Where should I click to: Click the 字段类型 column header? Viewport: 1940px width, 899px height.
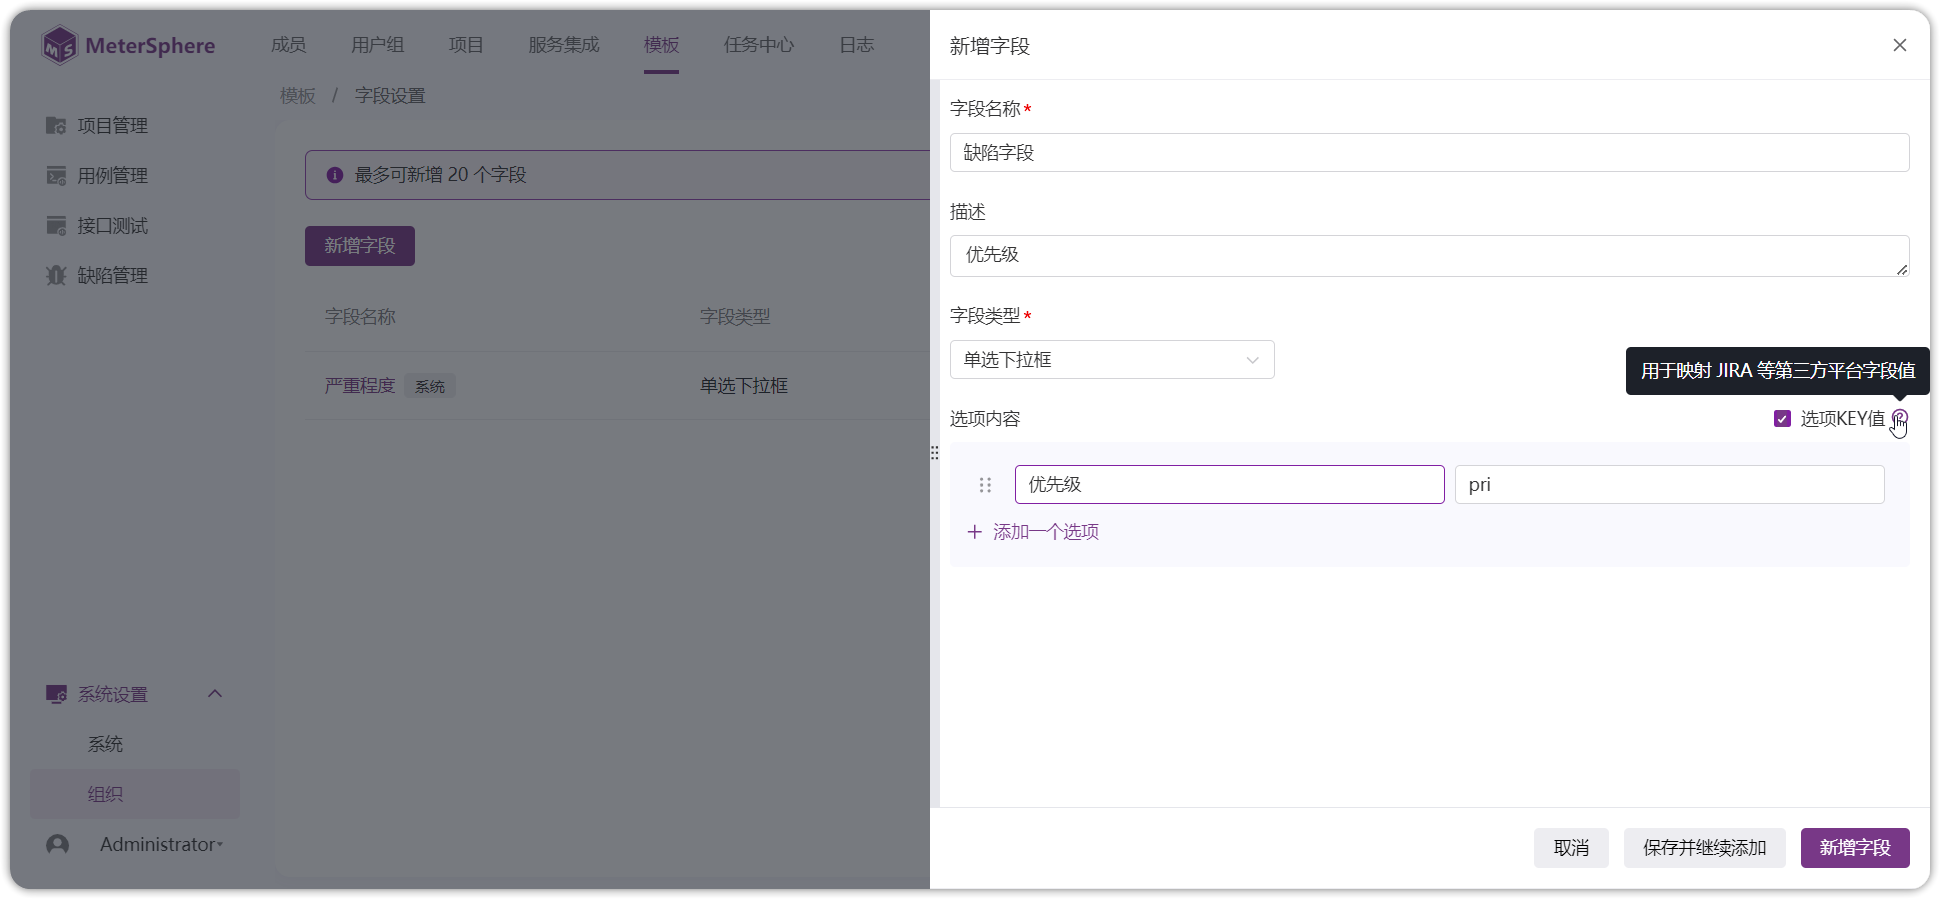click(735, 317)
